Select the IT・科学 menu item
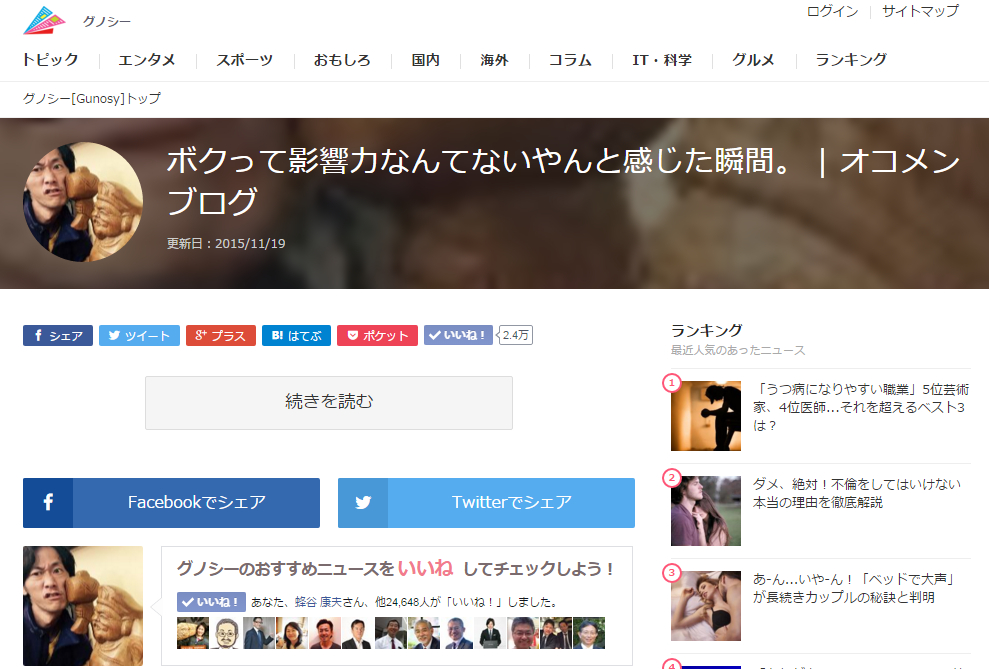Image resolution: width=989 pixels, height=669 pixels. click(x=662, y=60)
